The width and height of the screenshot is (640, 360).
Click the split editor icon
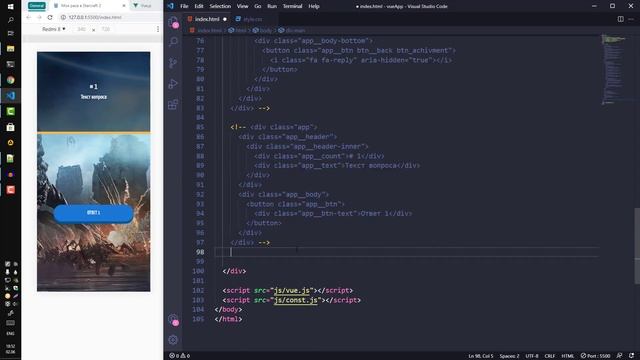pos(620,19)
